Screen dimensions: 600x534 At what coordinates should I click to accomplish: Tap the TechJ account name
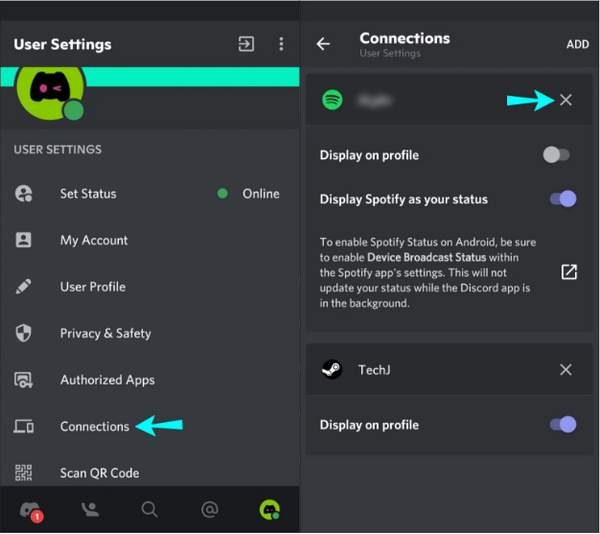[374, 370]
